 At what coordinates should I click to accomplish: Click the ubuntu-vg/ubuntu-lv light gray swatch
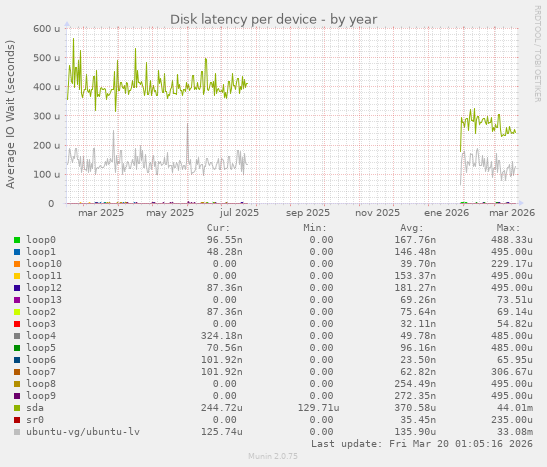coord(17,432)
